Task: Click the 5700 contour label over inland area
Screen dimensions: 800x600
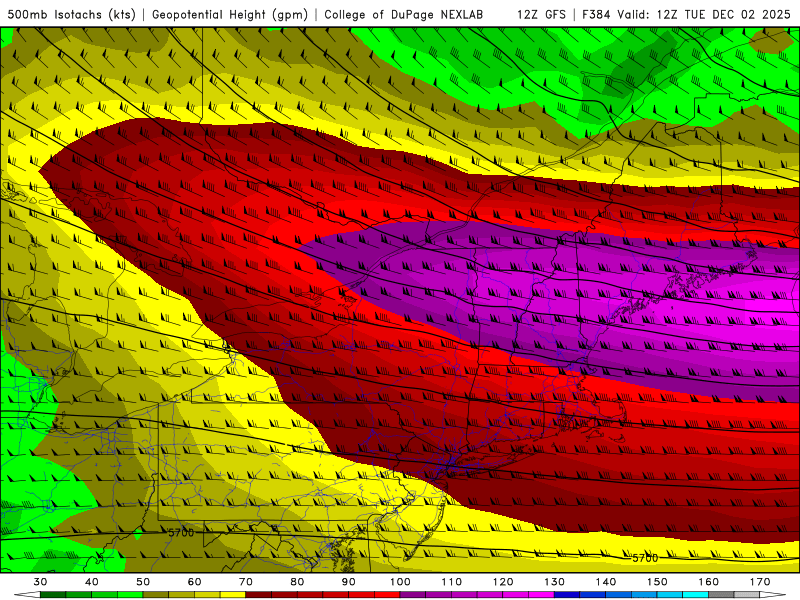Action: (x=181, y=533)
